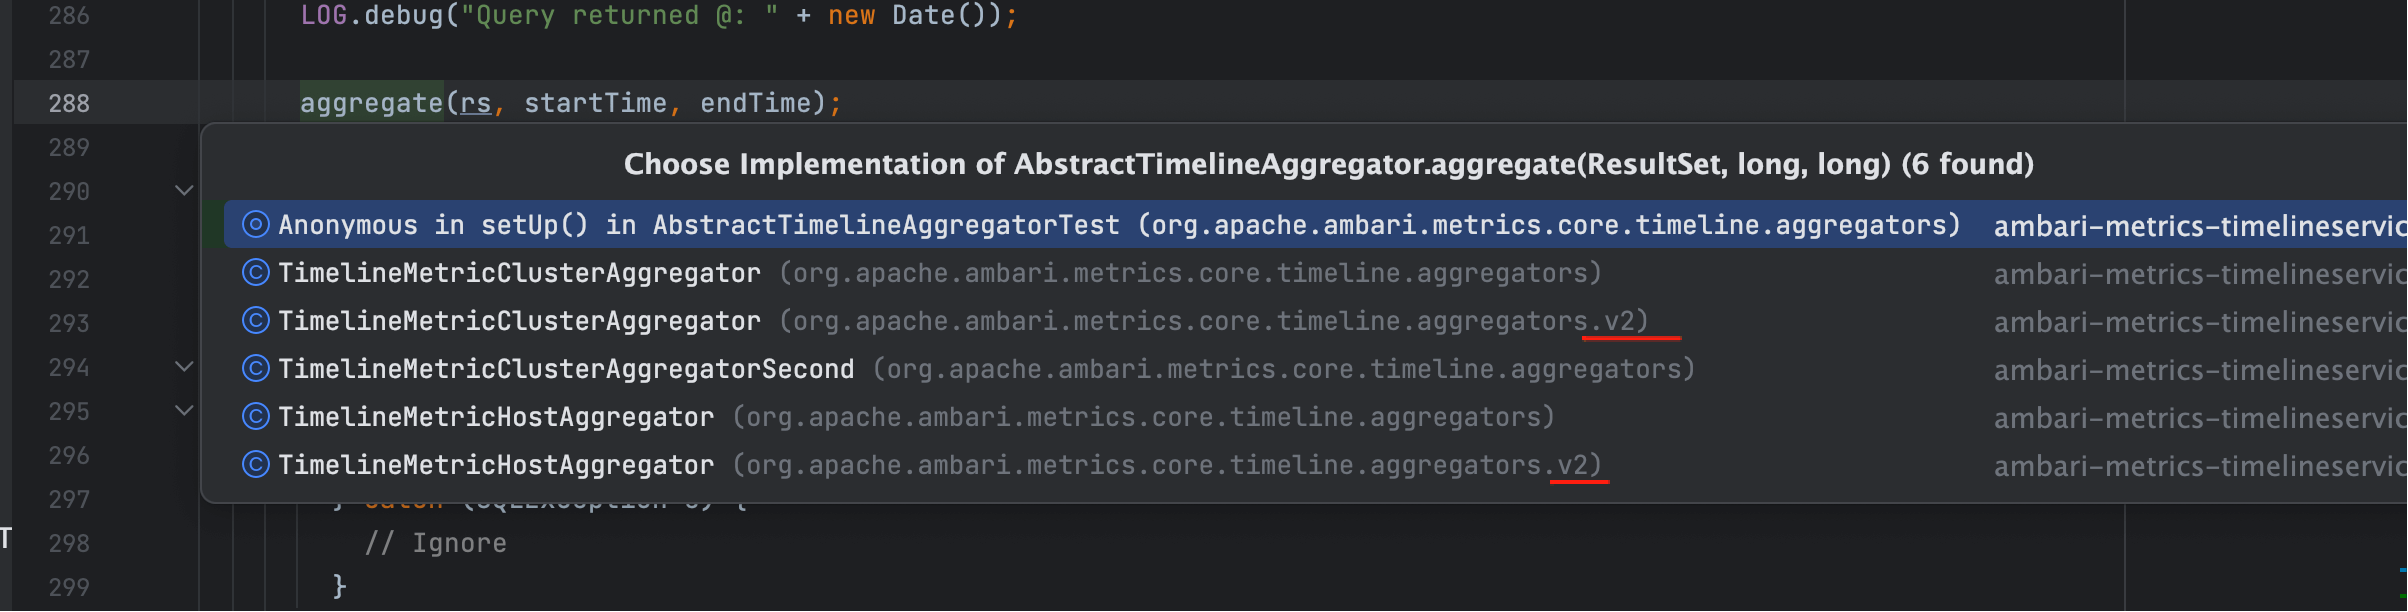Click line number 299 in the gutter
Viewport: 2408px width, 612px height.
[x=69, y=587]
